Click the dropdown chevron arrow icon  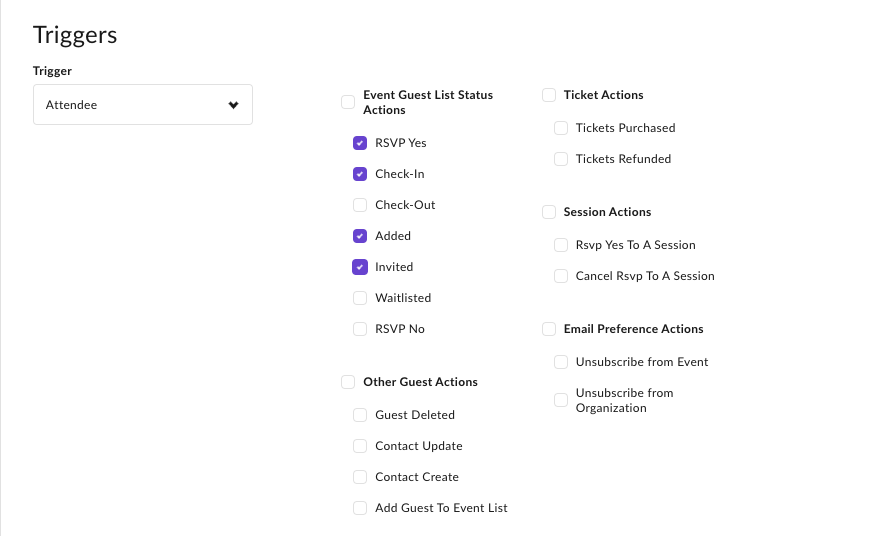233,105
